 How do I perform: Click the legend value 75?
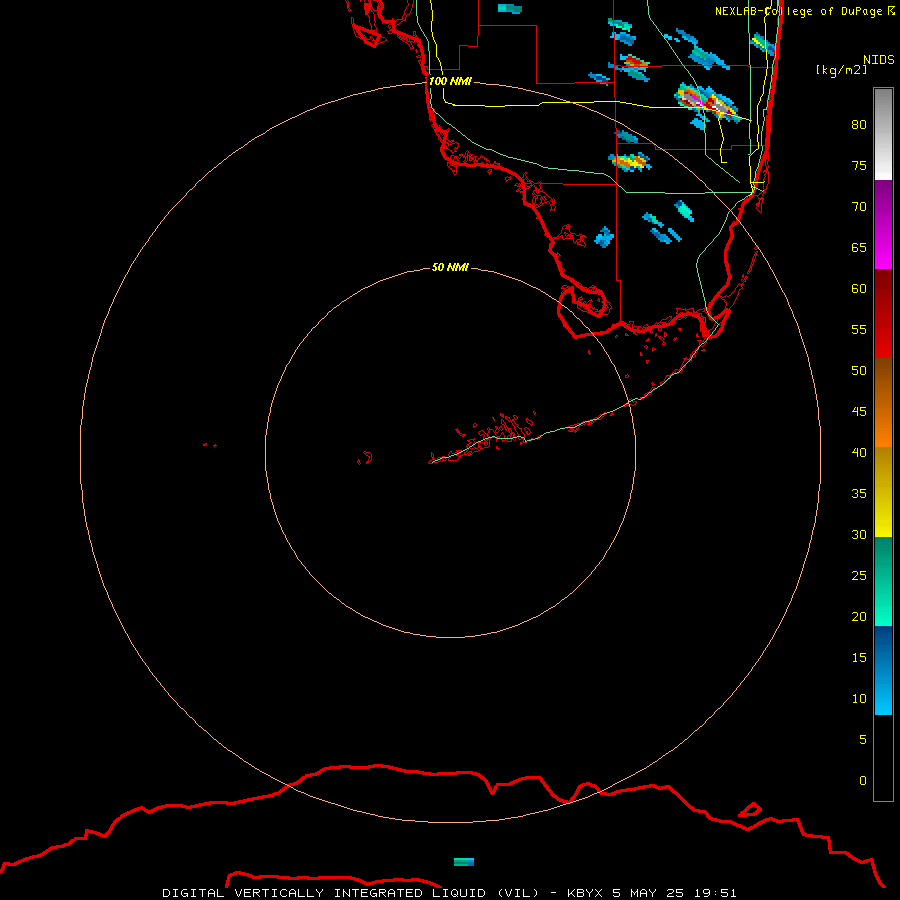(x=859, y=165)
